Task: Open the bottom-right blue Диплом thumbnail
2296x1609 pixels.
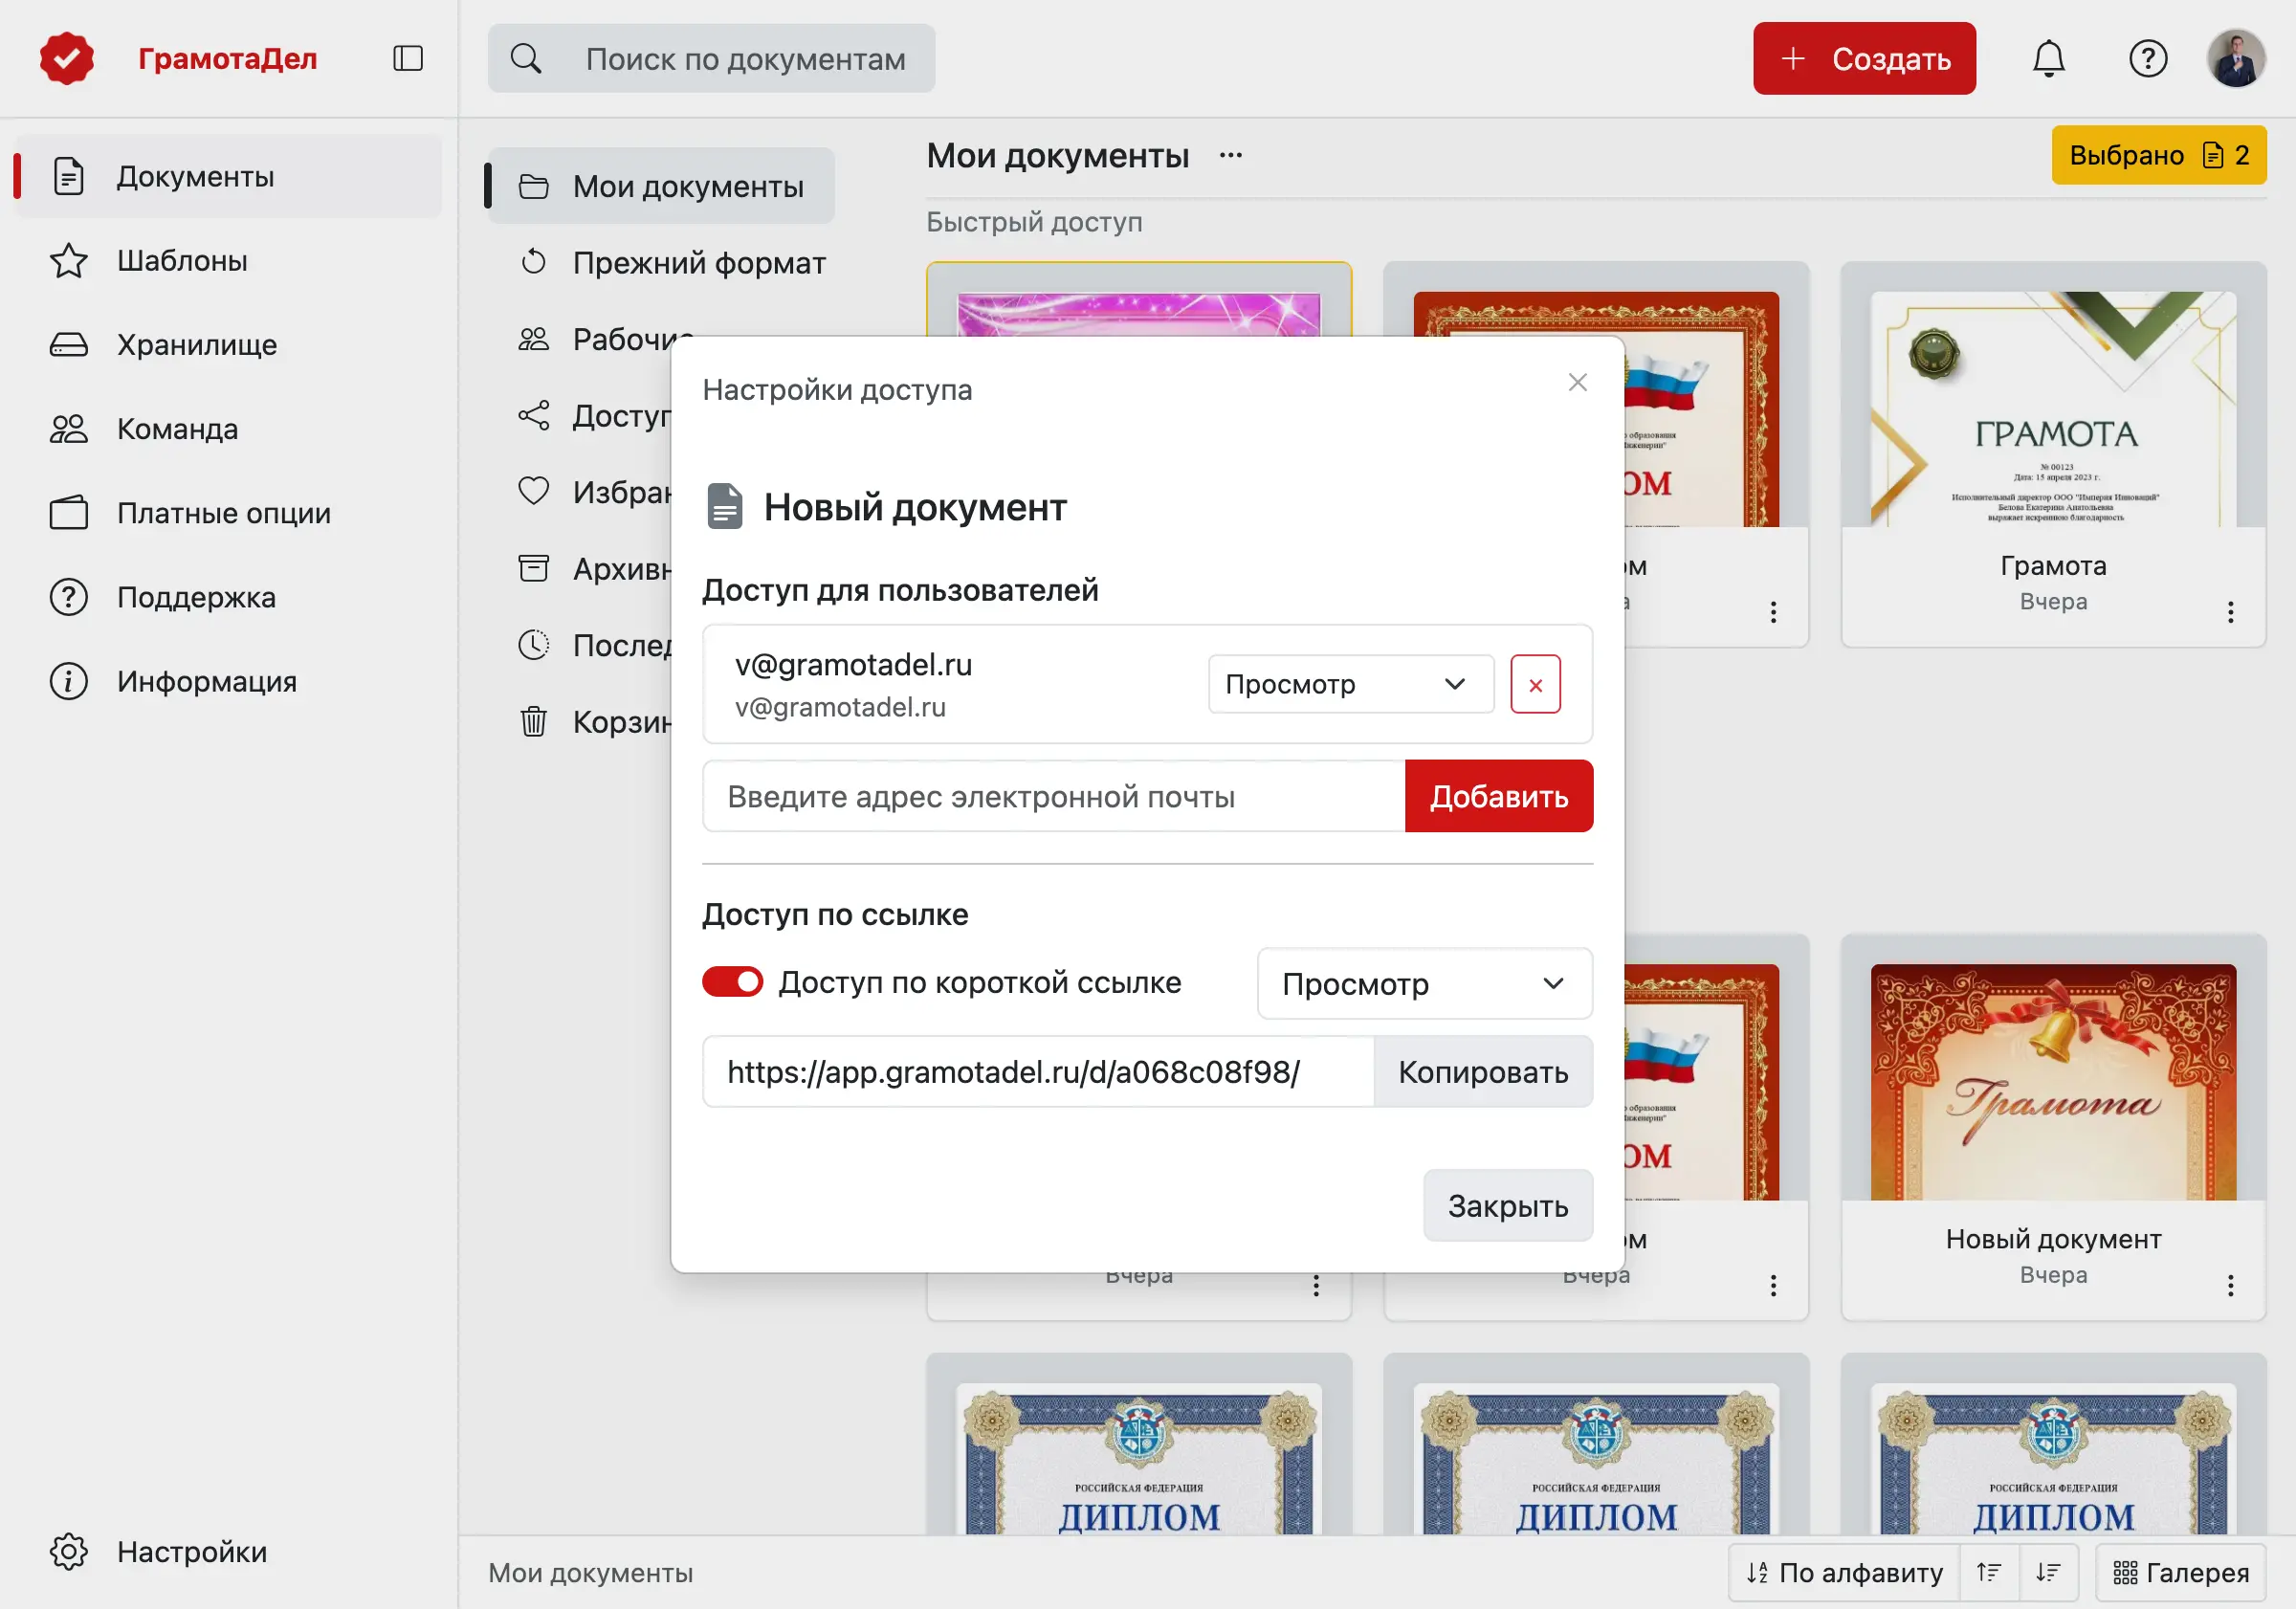Action: [2053, 1460]
